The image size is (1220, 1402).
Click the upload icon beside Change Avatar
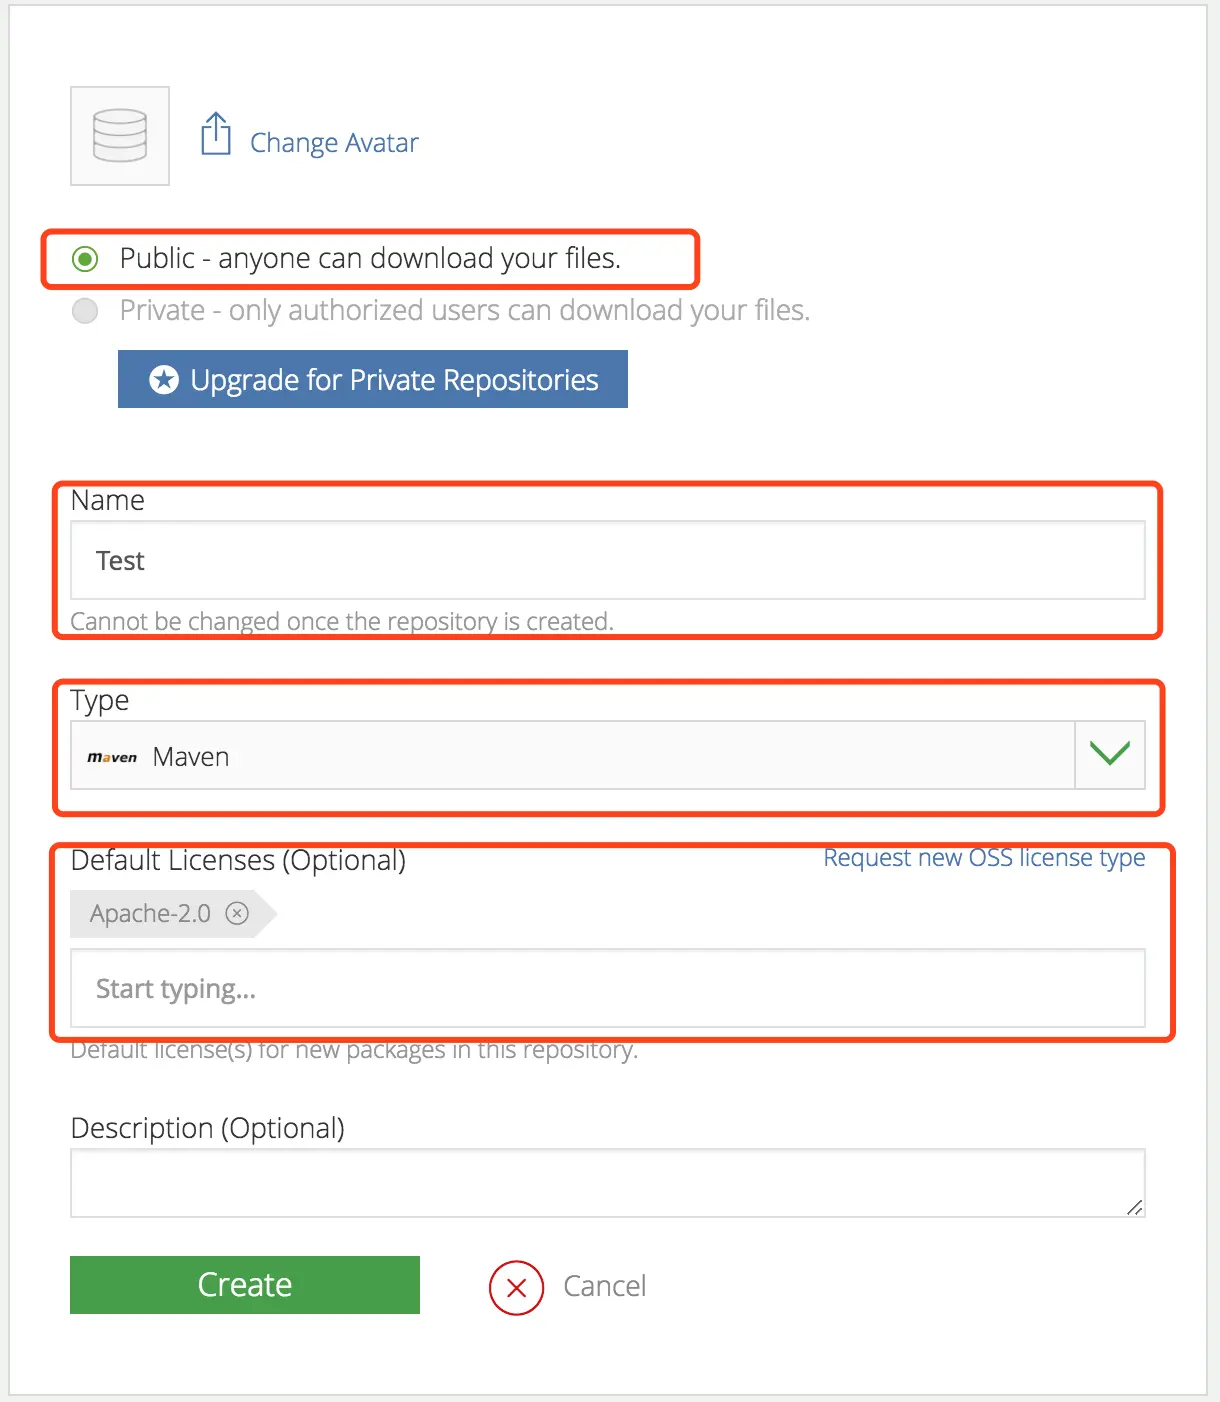pyautogui.click(x=215, y=133)
